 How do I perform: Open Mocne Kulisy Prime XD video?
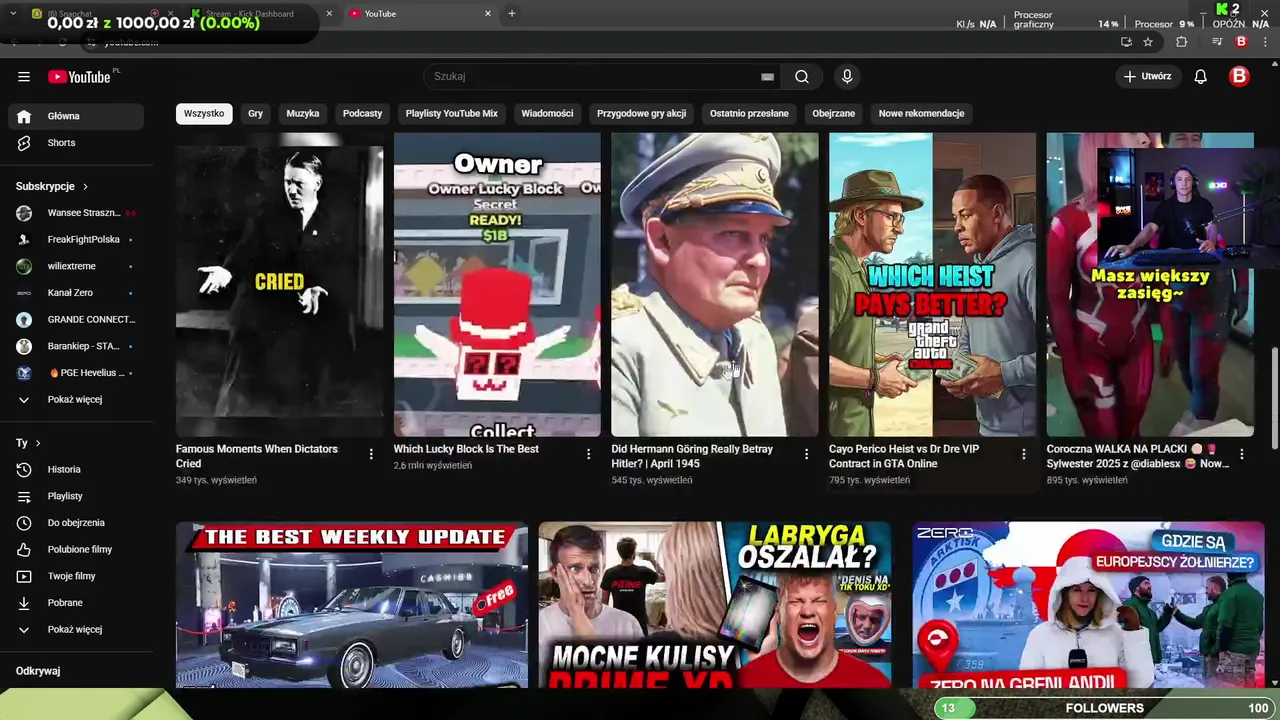pos(714,604)
